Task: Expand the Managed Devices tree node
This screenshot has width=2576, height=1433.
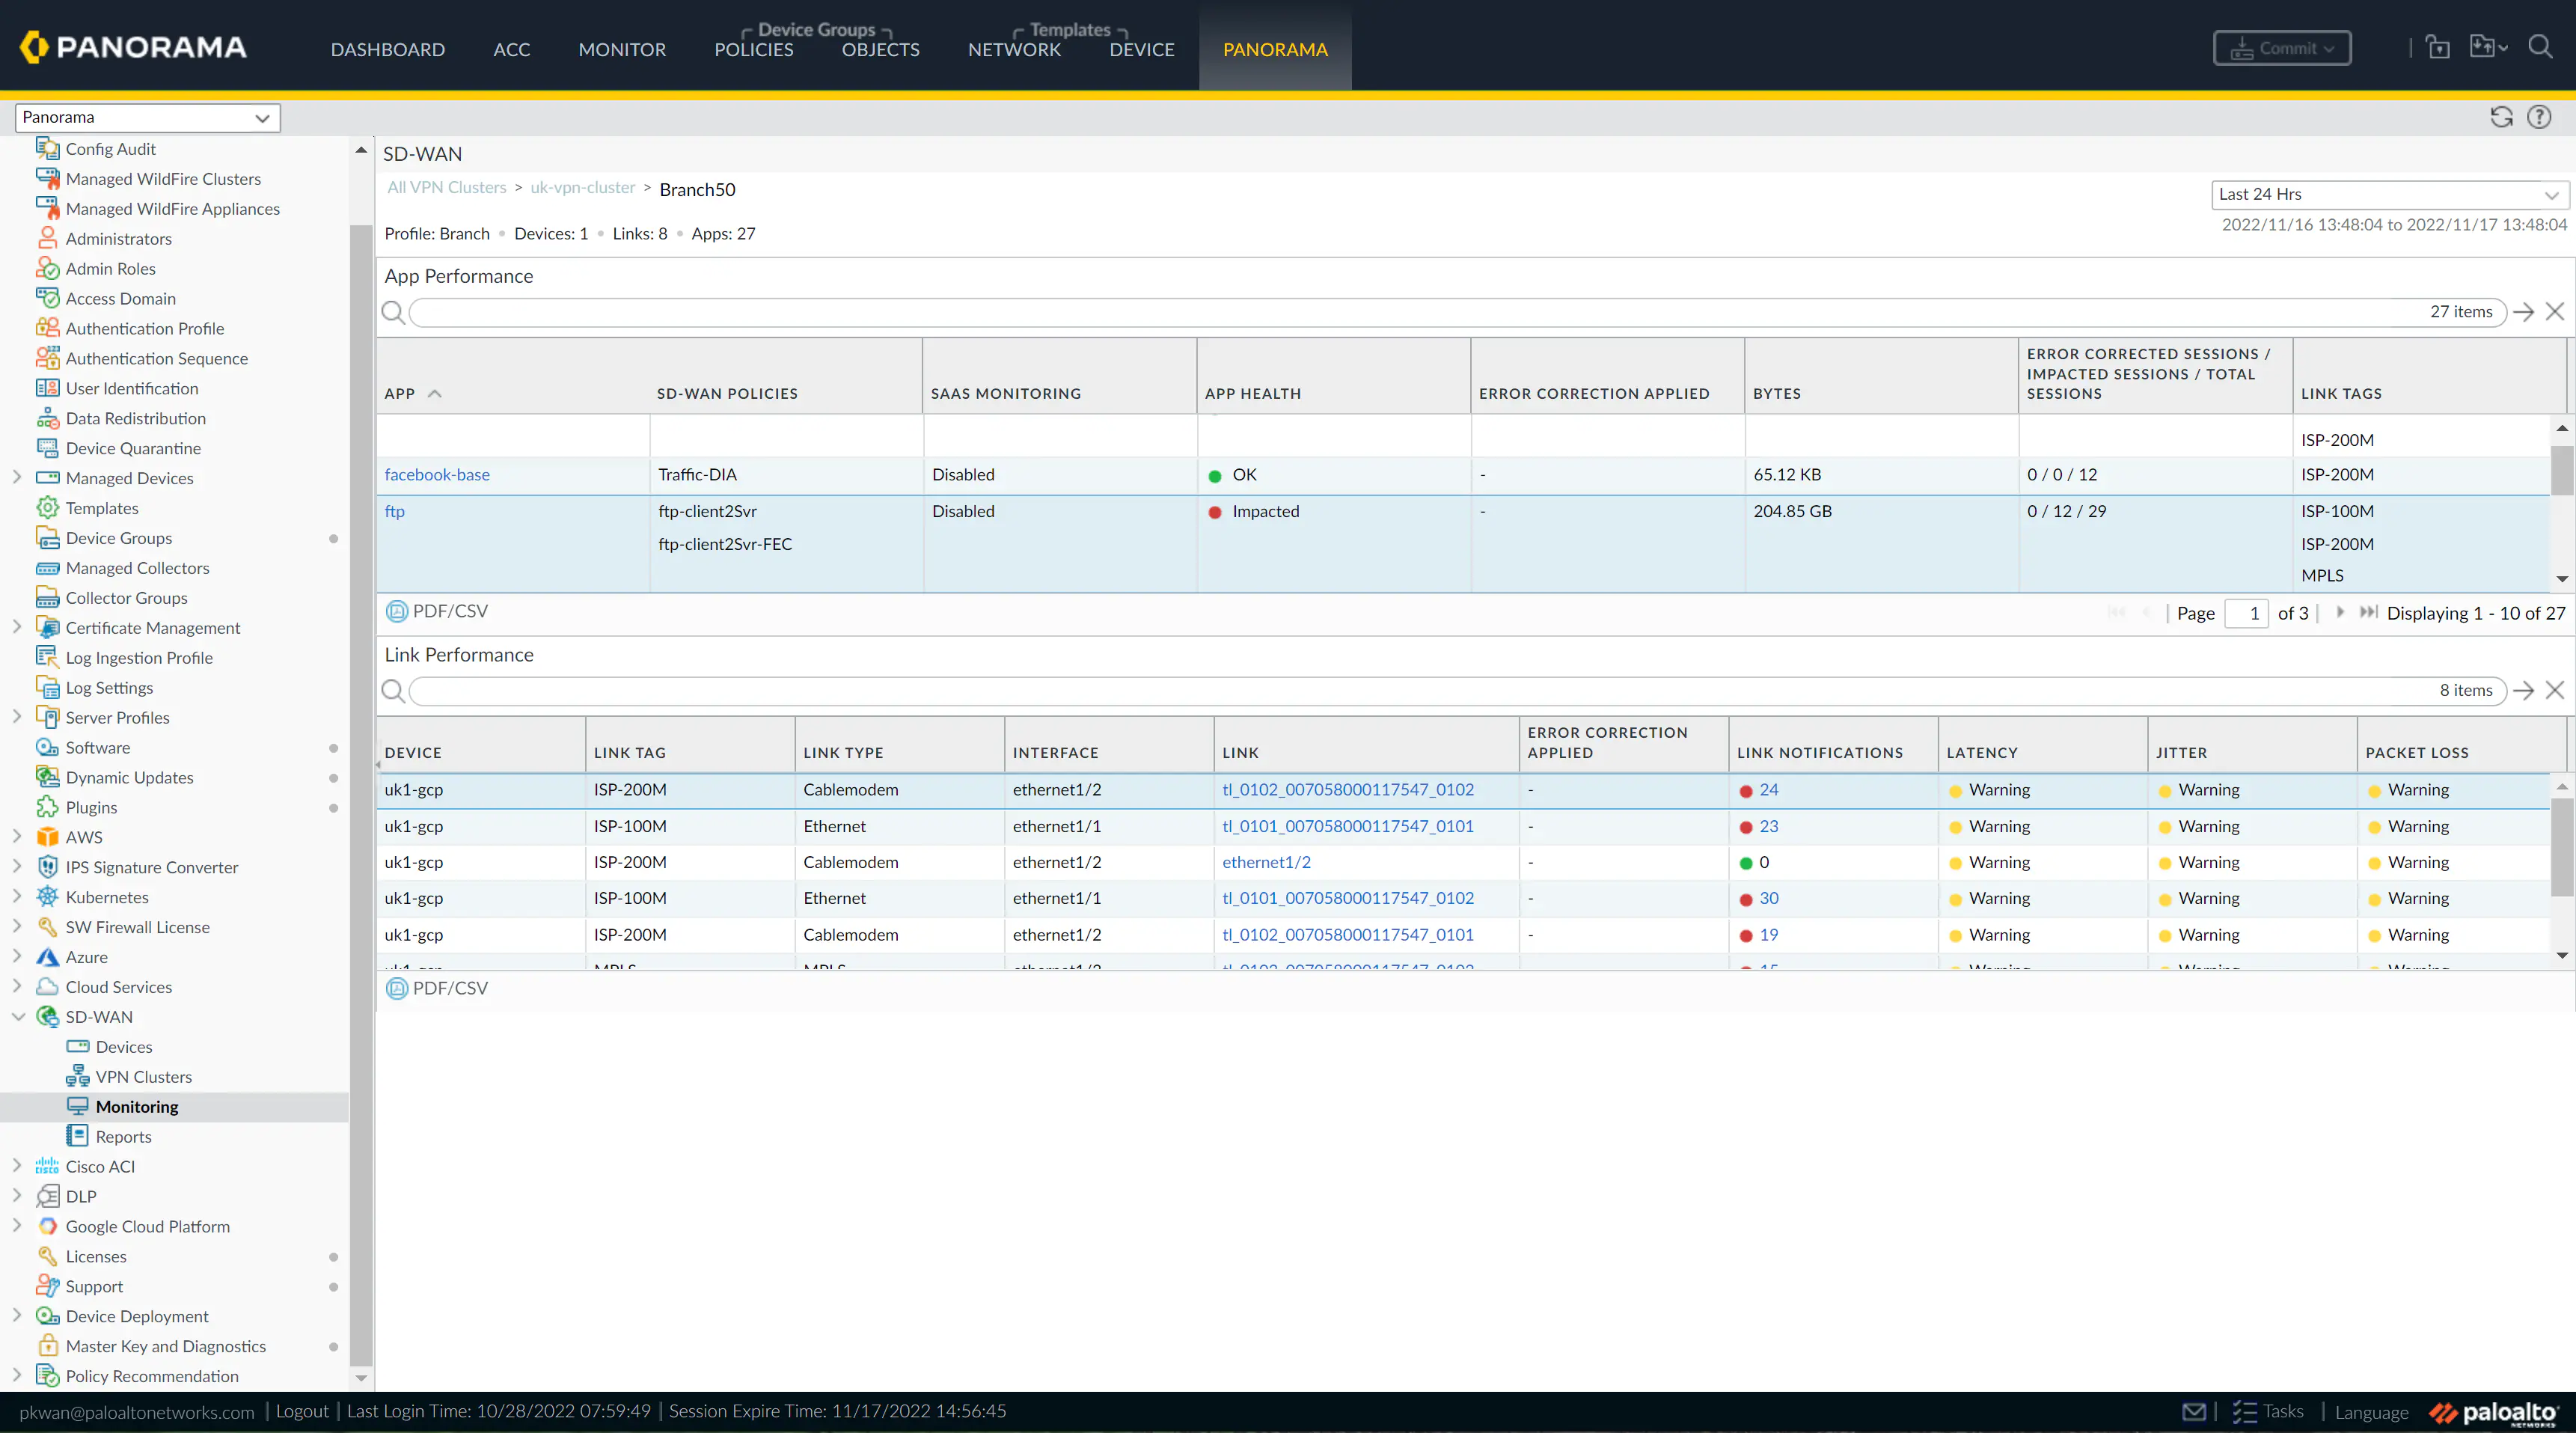Action: [x=16, y=478]
